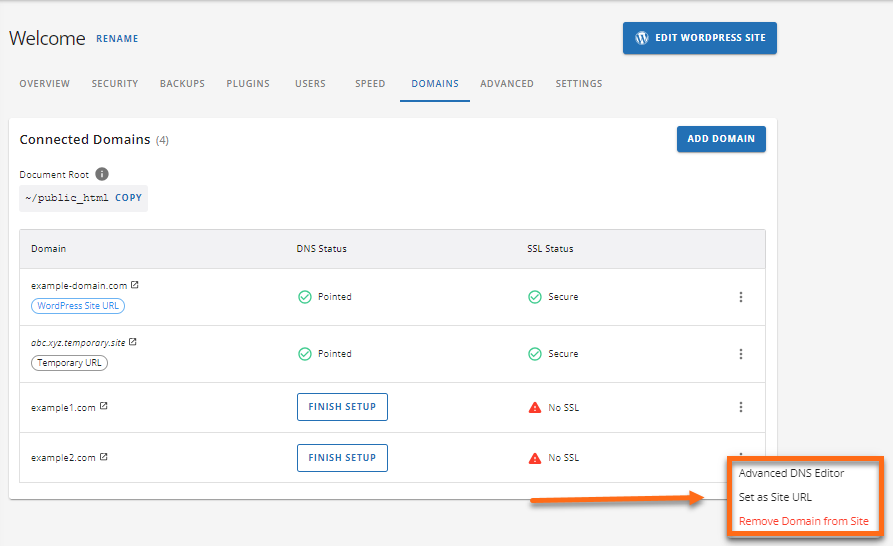The image size is (893, 546).
Task: Click the Rename link beside Welcome
Action: tap(117, 39)
